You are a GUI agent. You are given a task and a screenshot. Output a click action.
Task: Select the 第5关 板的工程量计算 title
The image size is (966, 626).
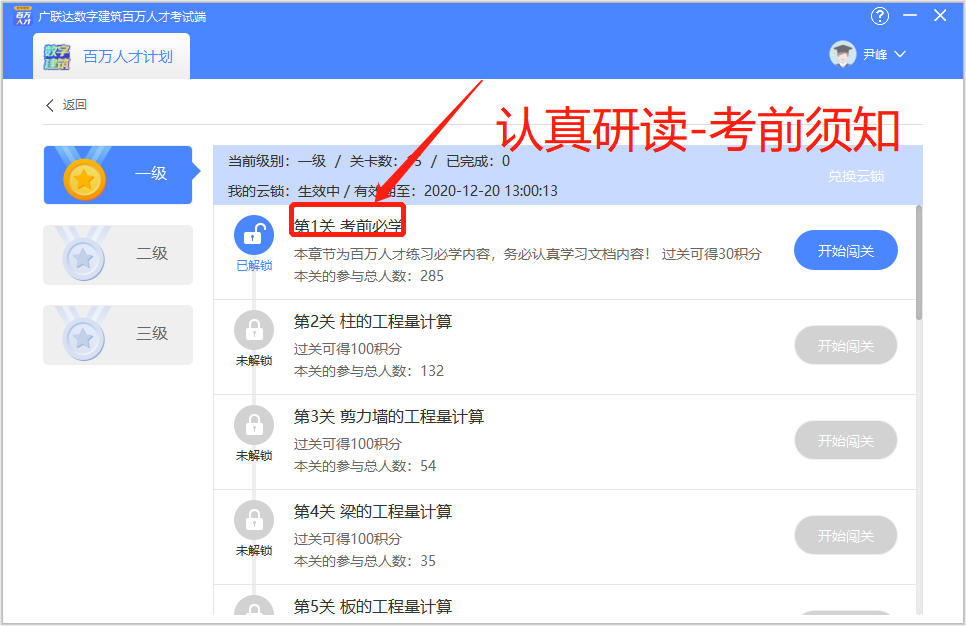point(373,606)
